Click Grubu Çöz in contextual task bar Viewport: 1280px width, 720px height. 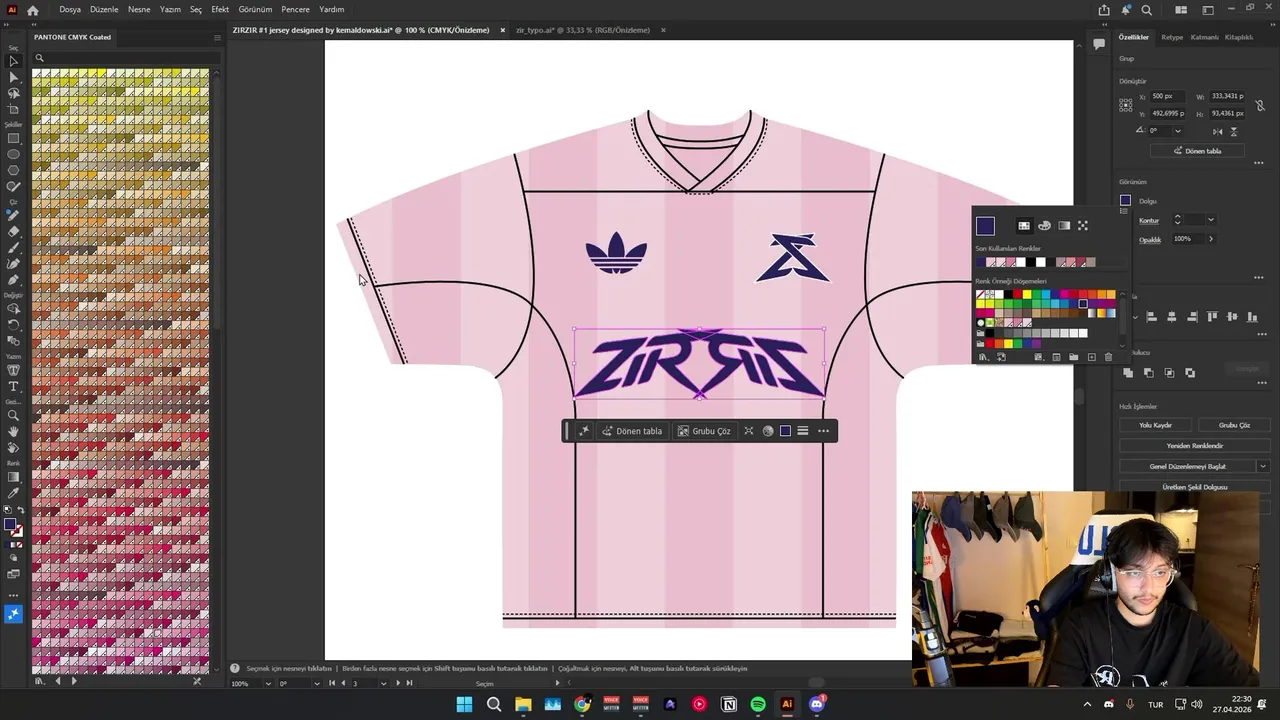point(704,431)
